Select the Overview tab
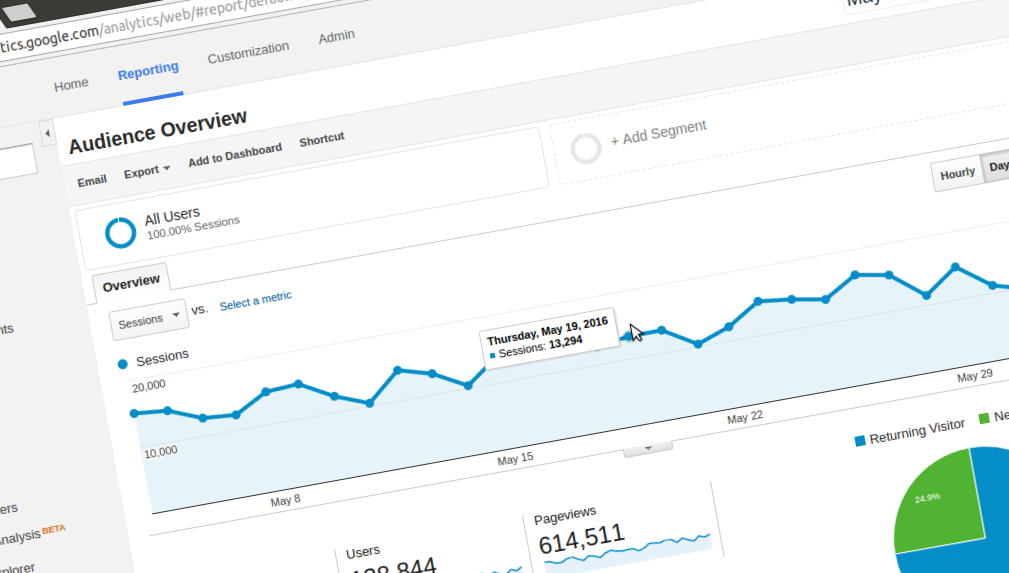Viewport: 1009px width, 573px height. coord(131,283)
